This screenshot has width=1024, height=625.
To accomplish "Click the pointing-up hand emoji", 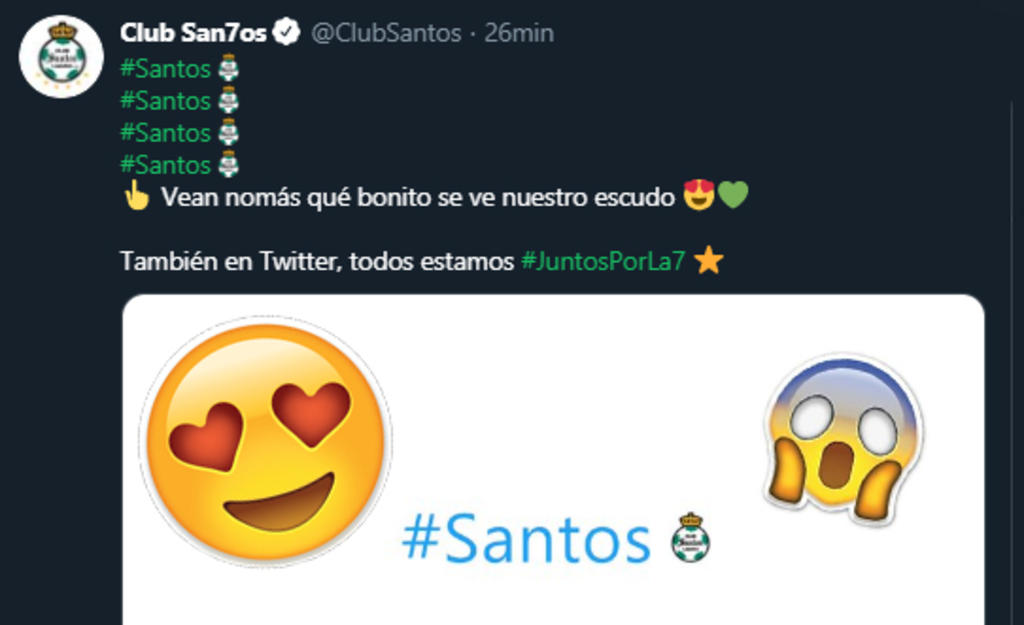I will 136,195.
